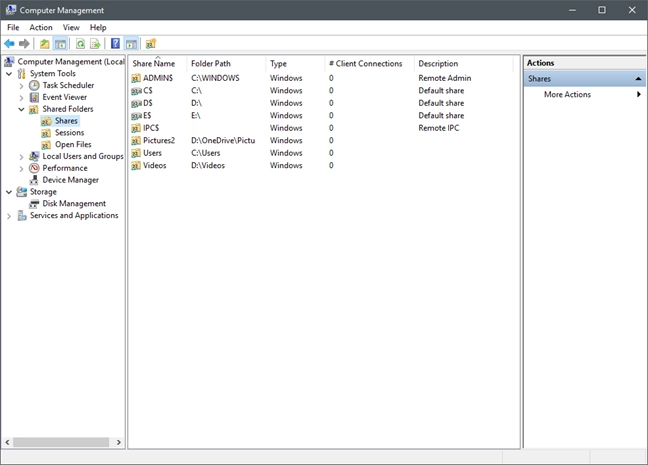Click the Forward arrow in toolbar

point(24,43)
